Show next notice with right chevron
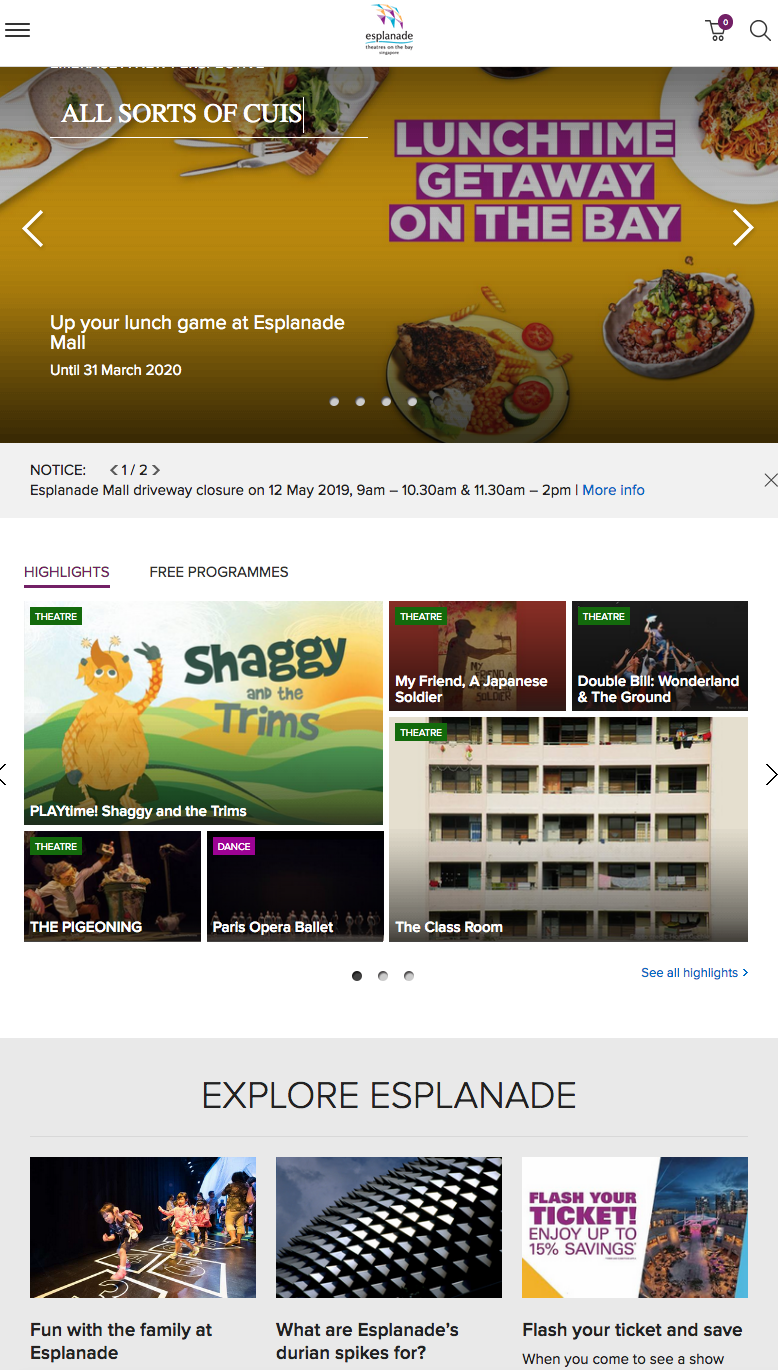 [x=156, y=470]
